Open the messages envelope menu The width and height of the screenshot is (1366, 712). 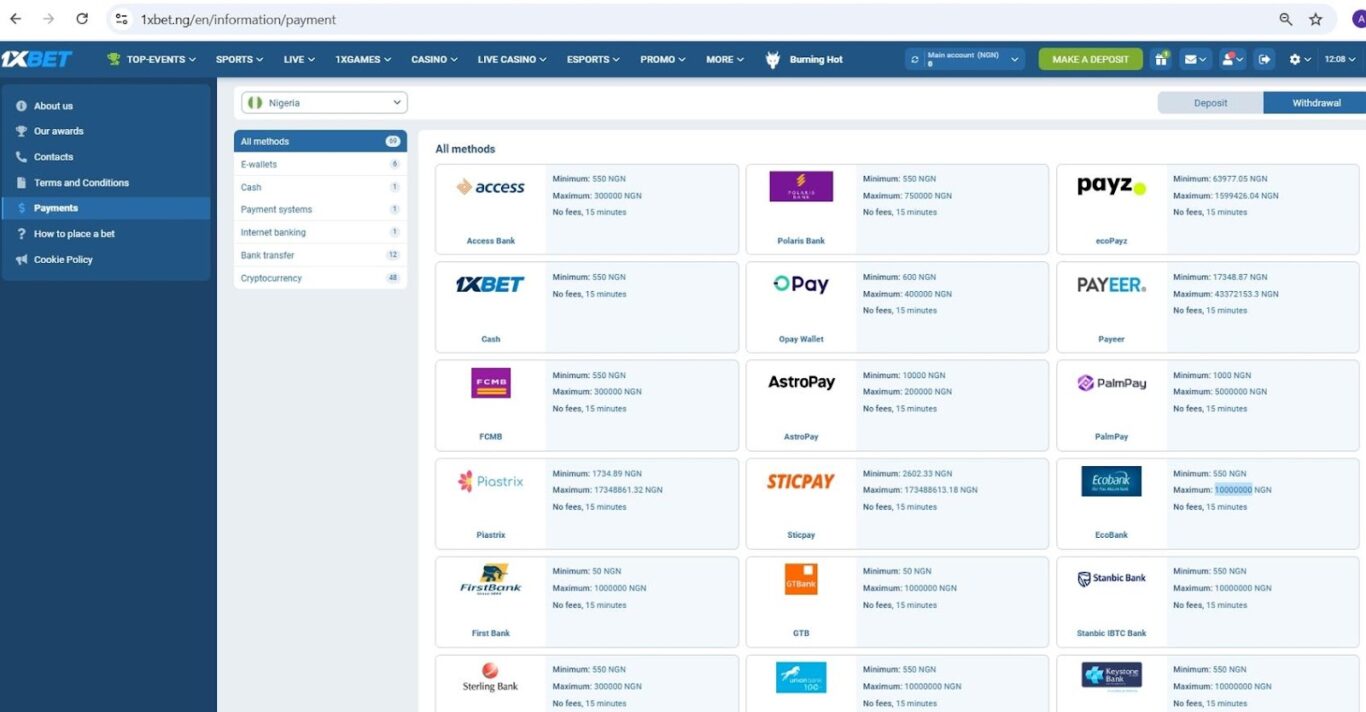tap(1196, 59)
